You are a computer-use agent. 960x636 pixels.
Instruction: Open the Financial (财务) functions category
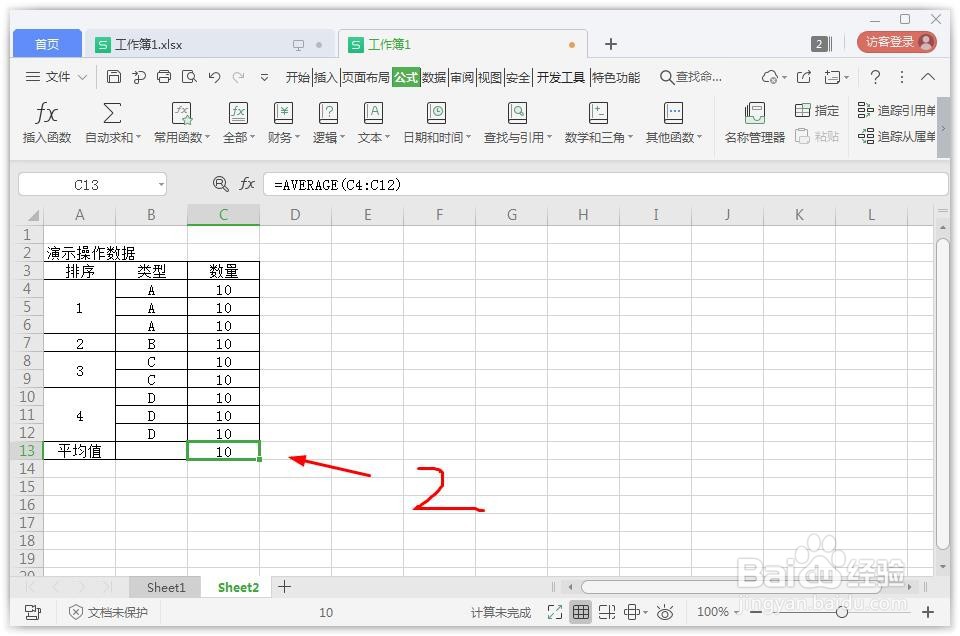[x=283, y=122]
